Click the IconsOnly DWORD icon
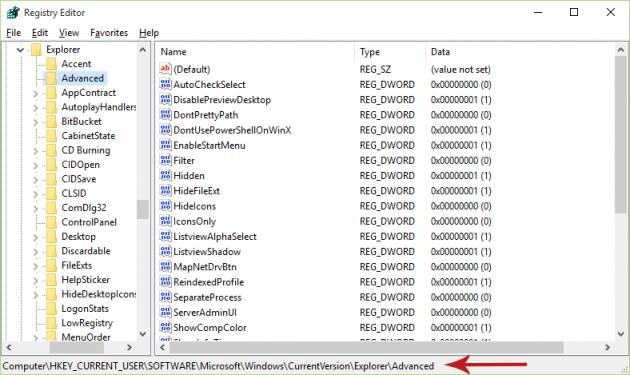Image resolution: width=630 pixels, height=375 pixels. [165, 221]
